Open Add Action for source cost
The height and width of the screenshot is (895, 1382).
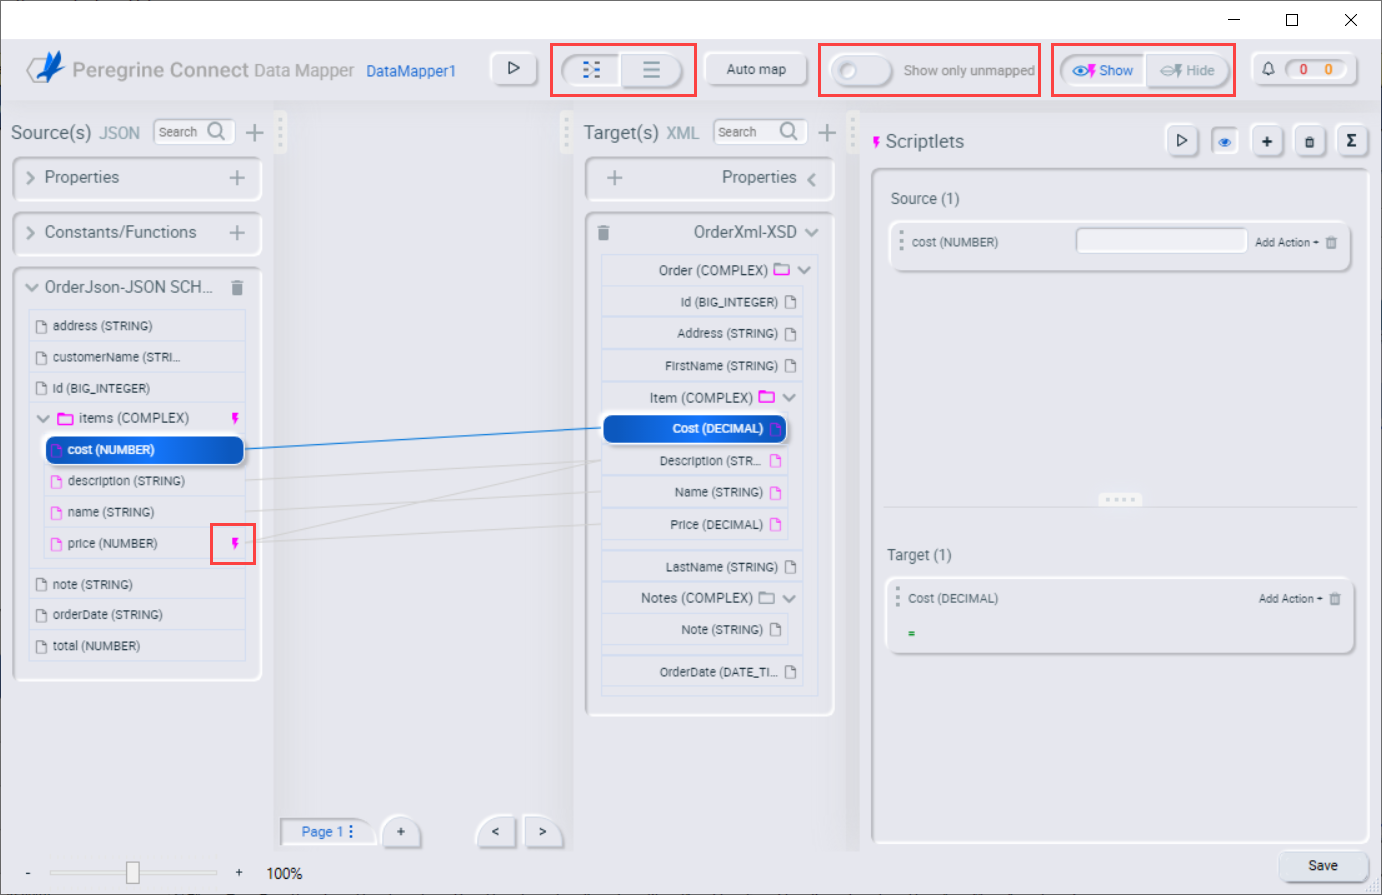tap(1287, 242)
